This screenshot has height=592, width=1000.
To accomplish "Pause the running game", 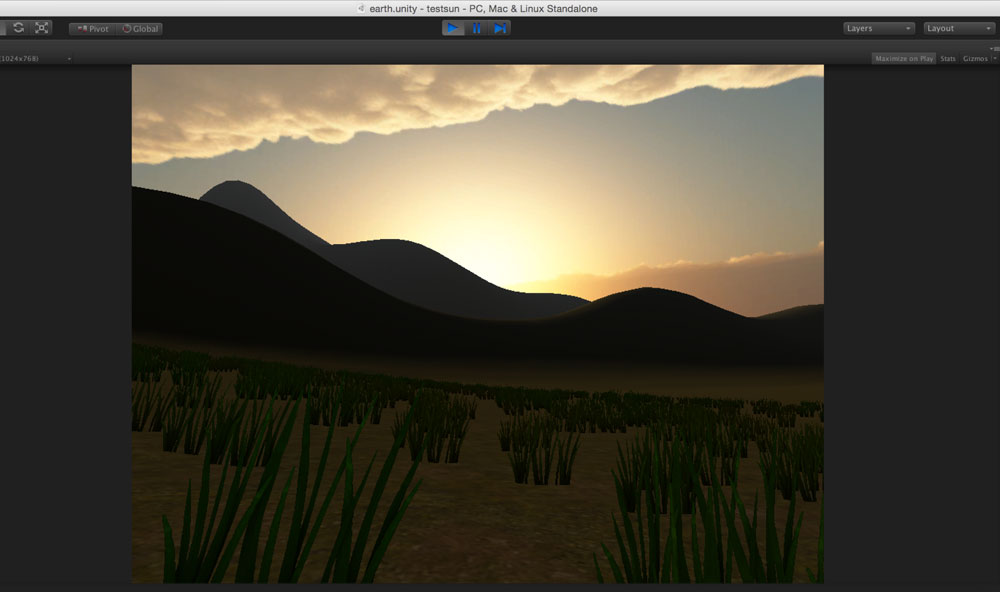I will [x=476, y=28].
